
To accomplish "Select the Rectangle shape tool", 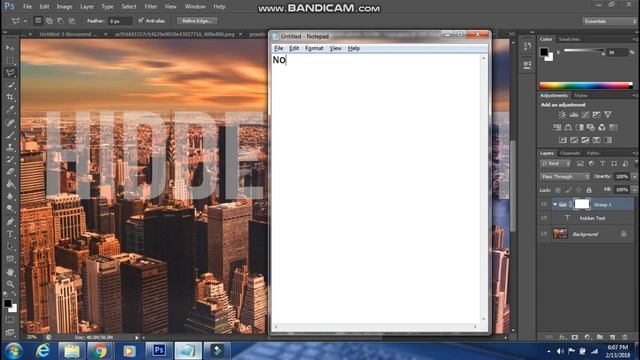I will (x=10, y=259).
